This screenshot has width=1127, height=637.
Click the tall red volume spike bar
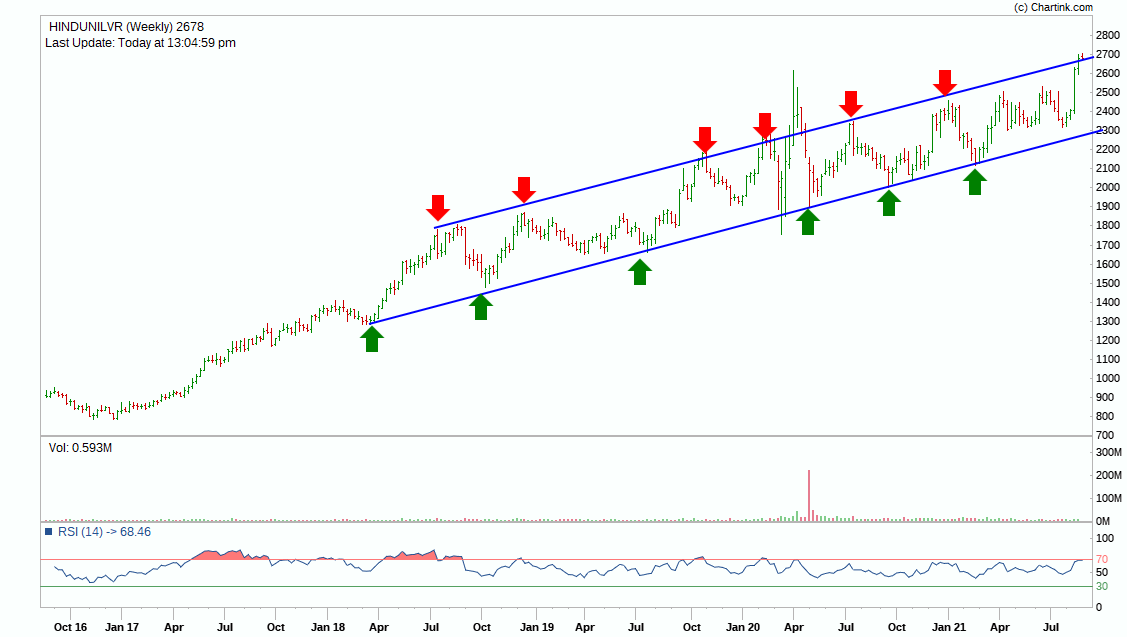click(x=809, y=495)
